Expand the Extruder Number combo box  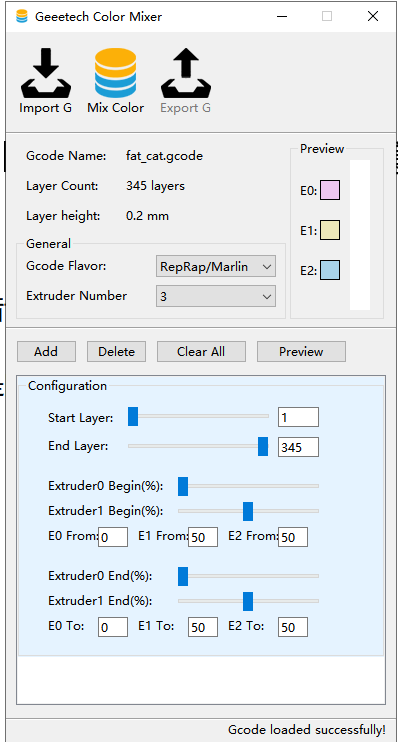coord(216,296)
